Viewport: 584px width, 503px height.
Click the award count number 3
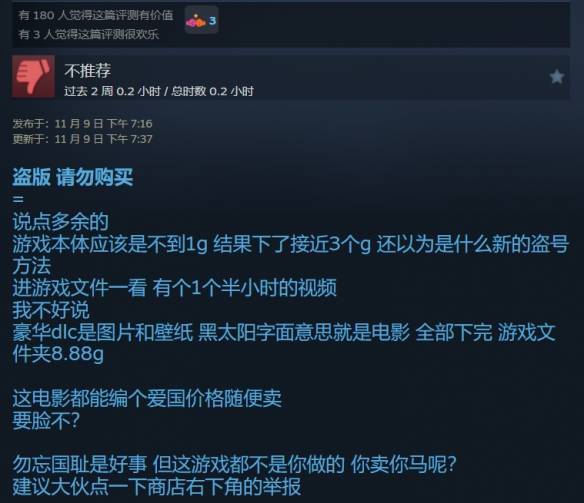point(212,21)
